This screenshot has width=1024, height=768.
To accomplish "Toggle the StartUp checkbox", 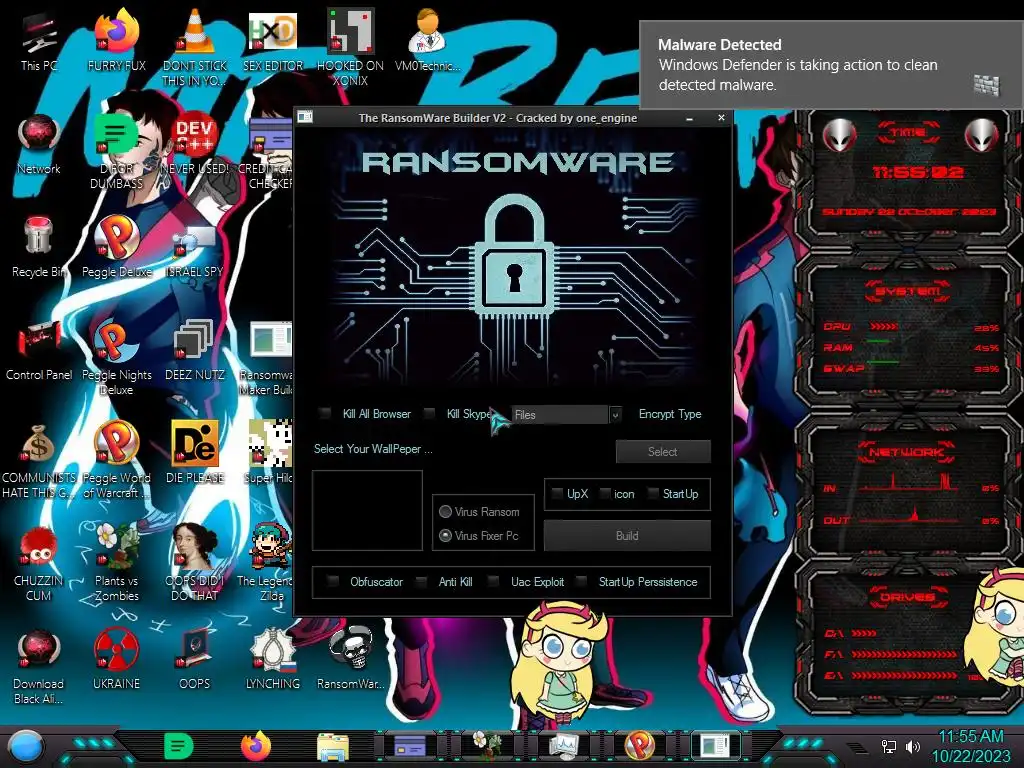I will click(652, 494).
